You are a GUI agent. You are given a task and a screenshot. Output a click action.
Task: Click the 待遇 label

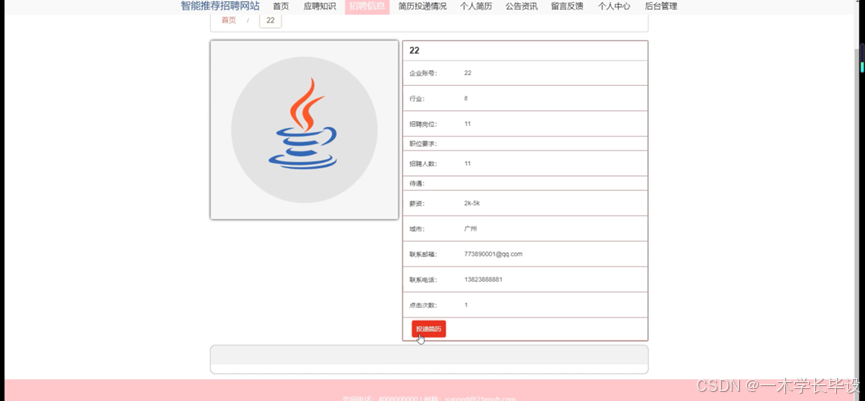[x=417, y=183]
